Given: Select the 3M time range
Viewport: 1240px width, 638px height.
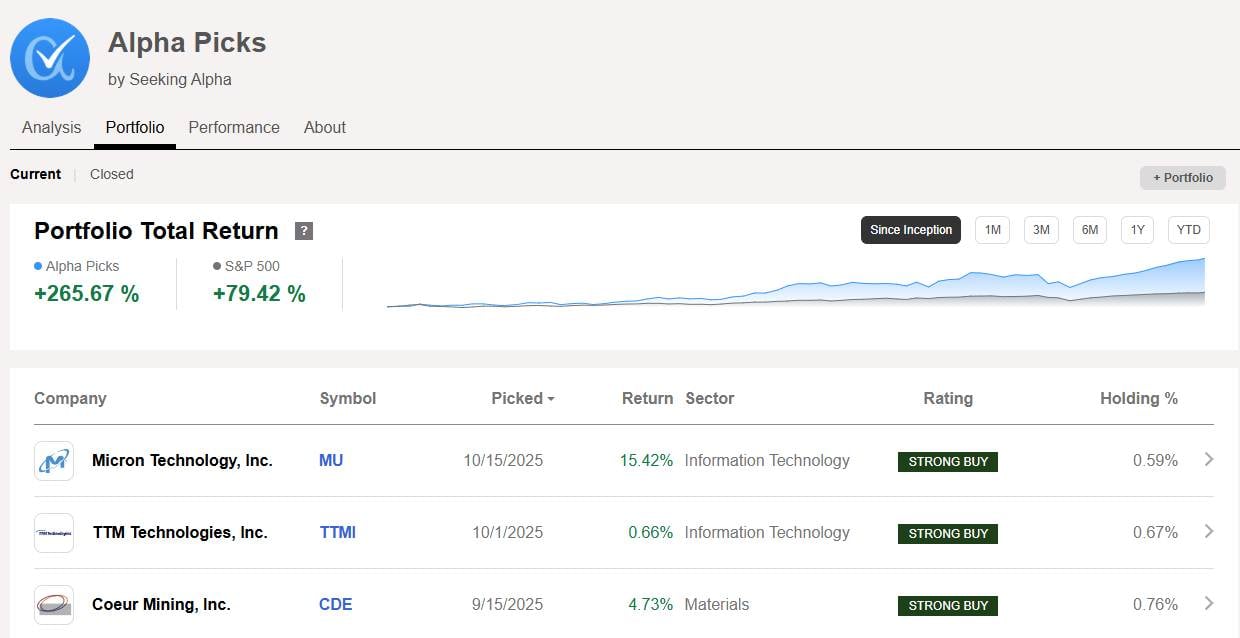Looking at the screenshot, I should (x=1041, y=230).
